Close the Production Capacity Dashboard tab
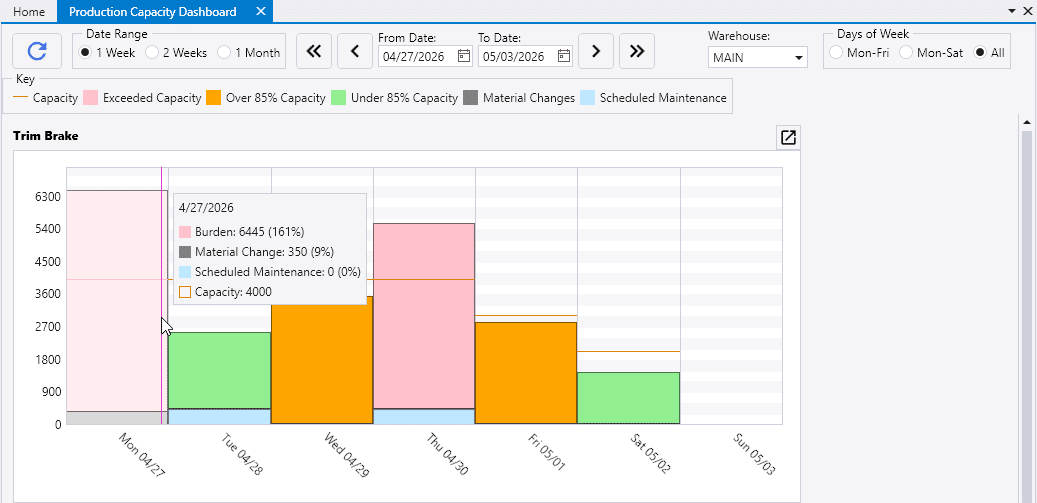Screen dimensions: 1037x503 point(260,12)
